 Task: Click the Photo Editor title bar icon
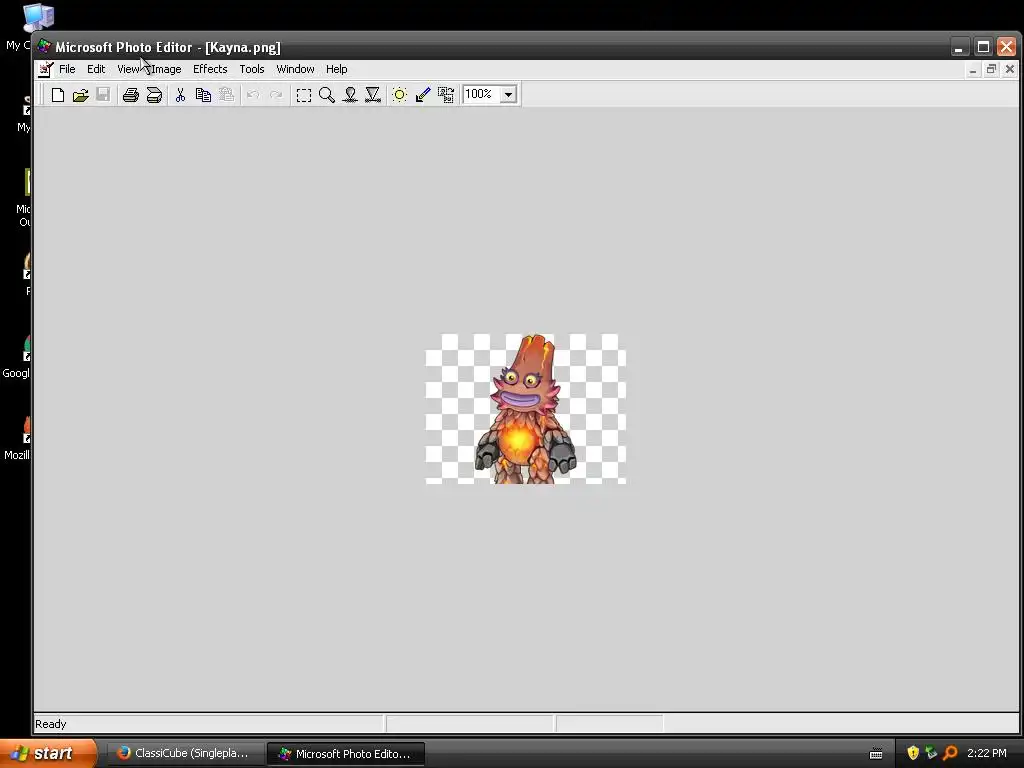coord(44,46)
